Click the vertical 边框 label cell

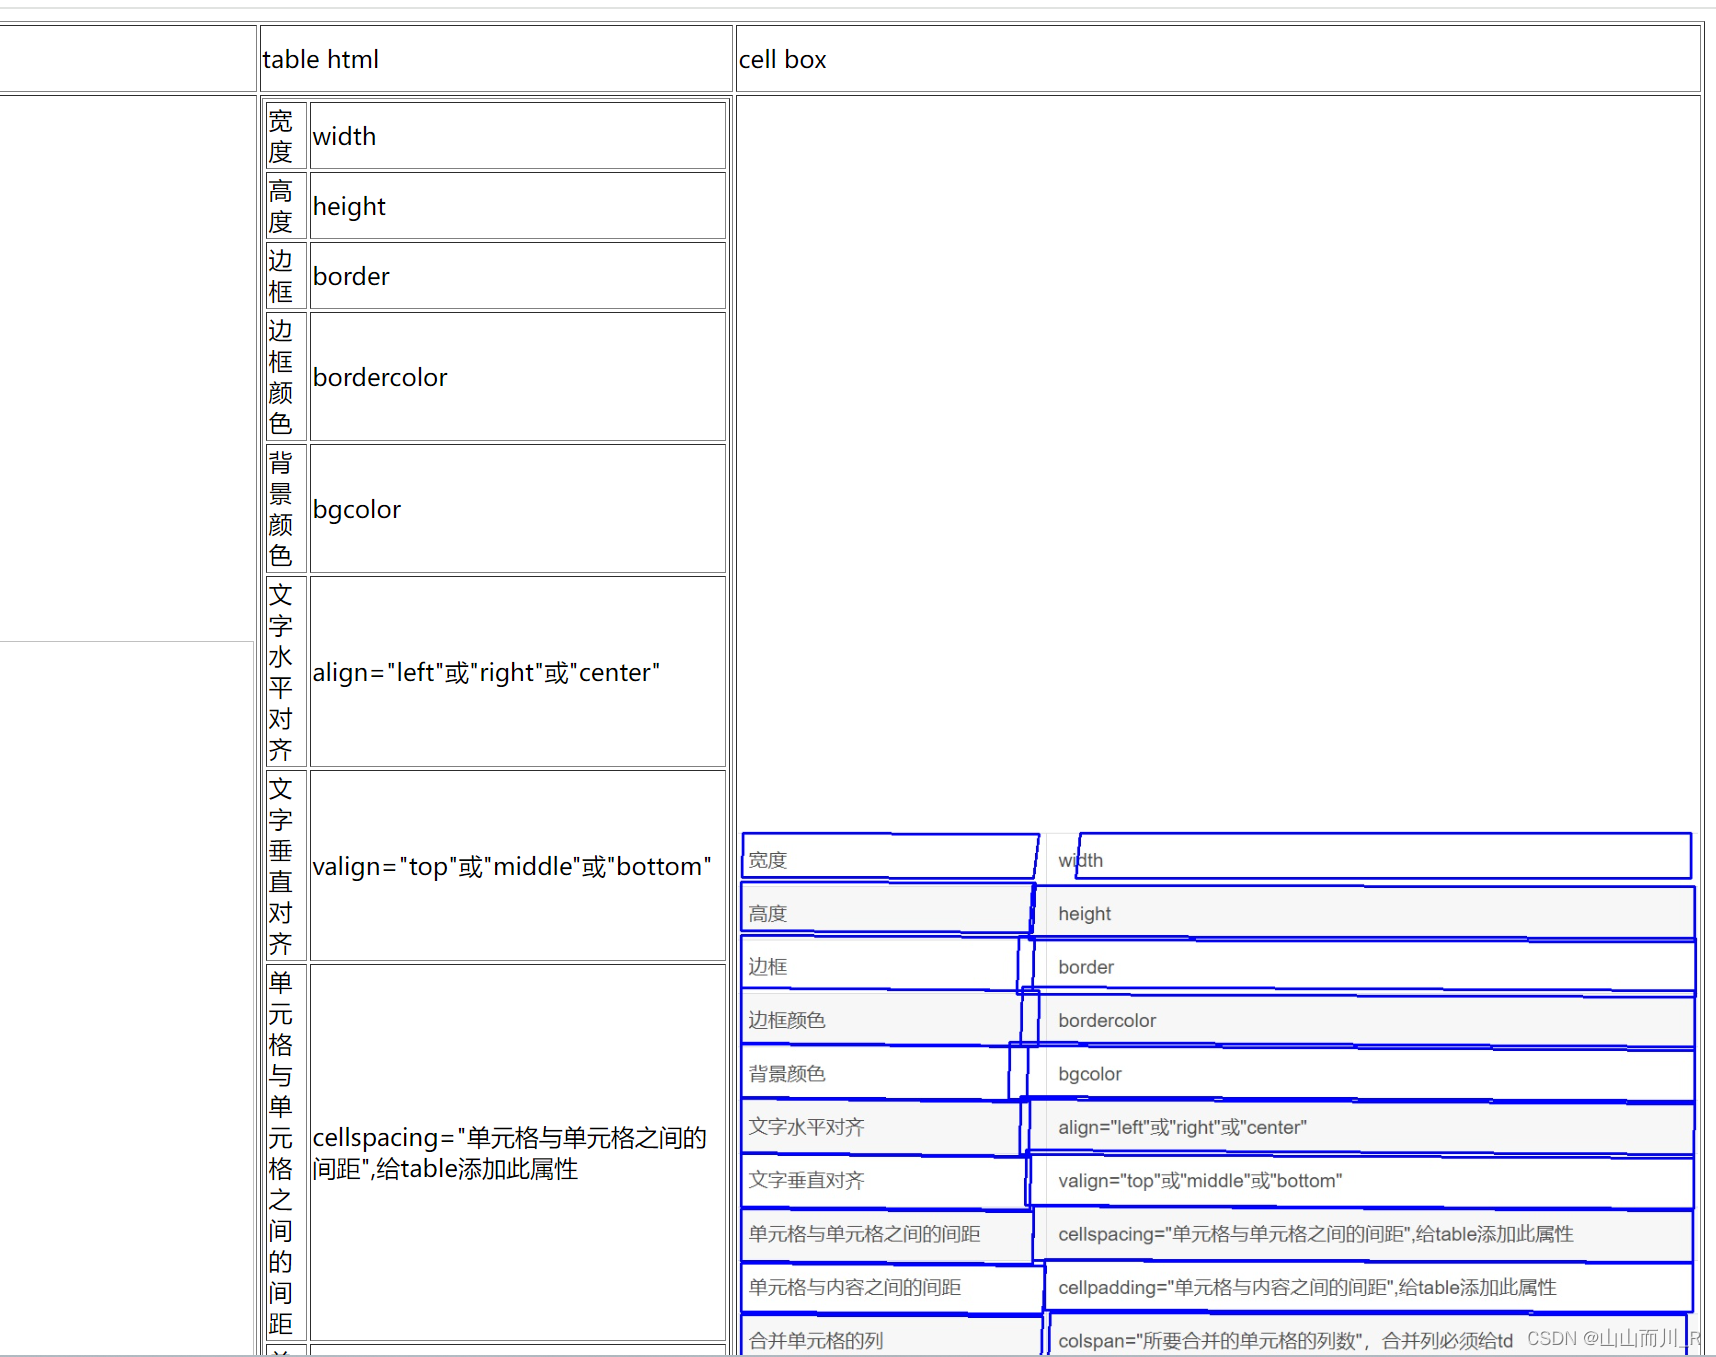[286, 276]
